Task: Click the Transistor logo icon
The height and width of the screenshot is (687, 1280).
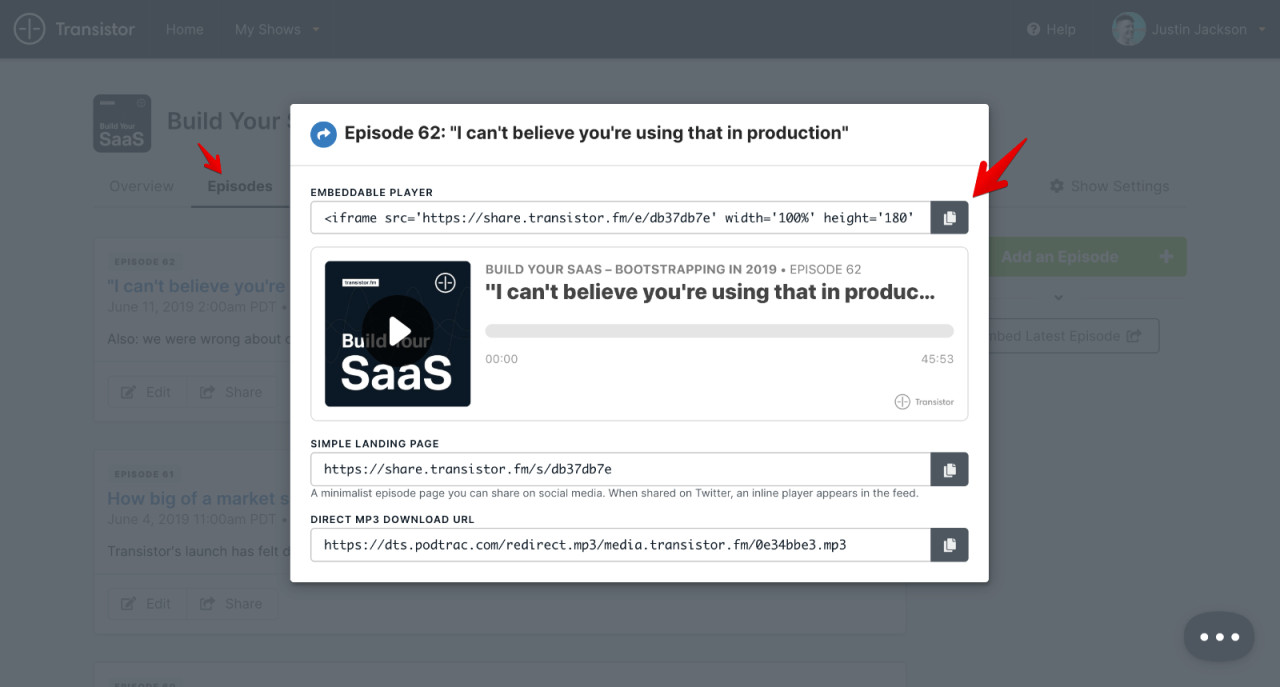Action: 29,29
